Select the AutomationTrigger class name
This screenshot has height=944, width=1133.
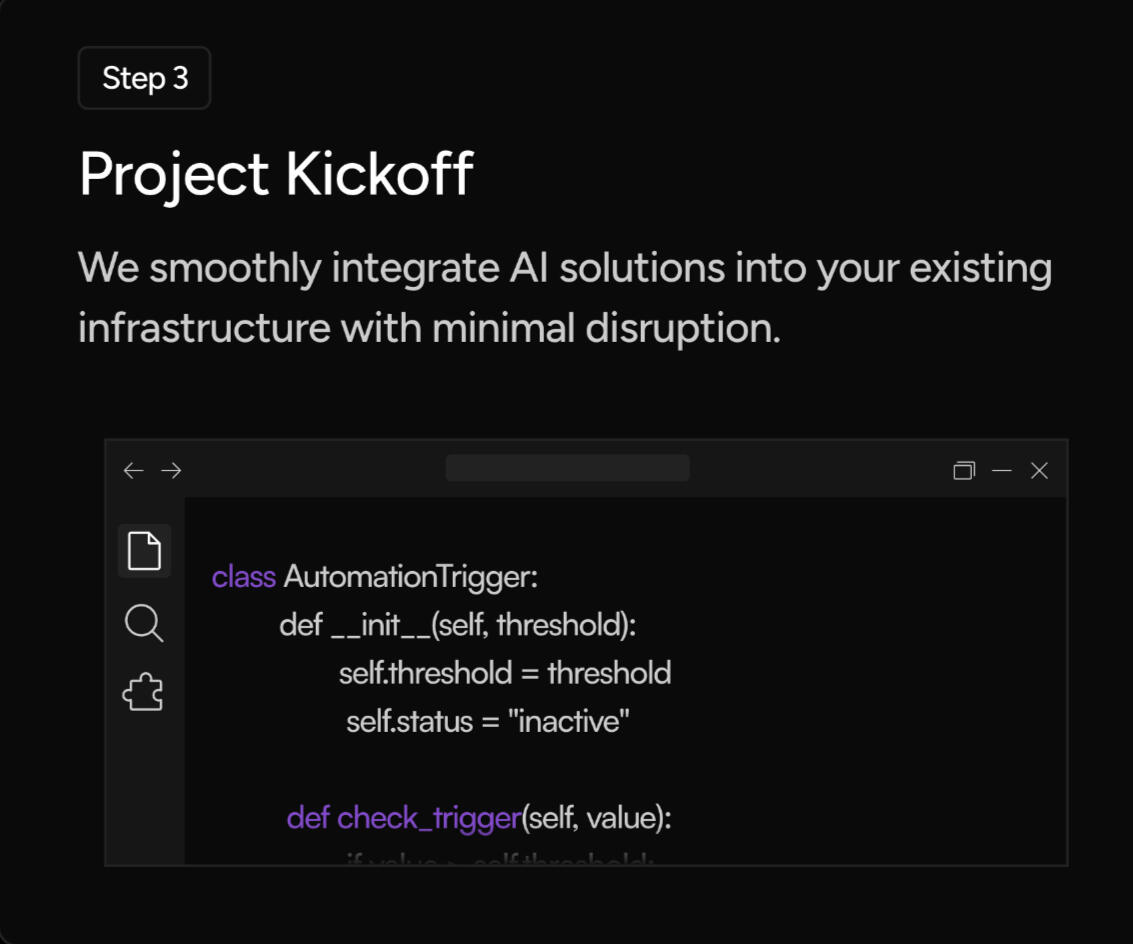click(x=411, y=577)
